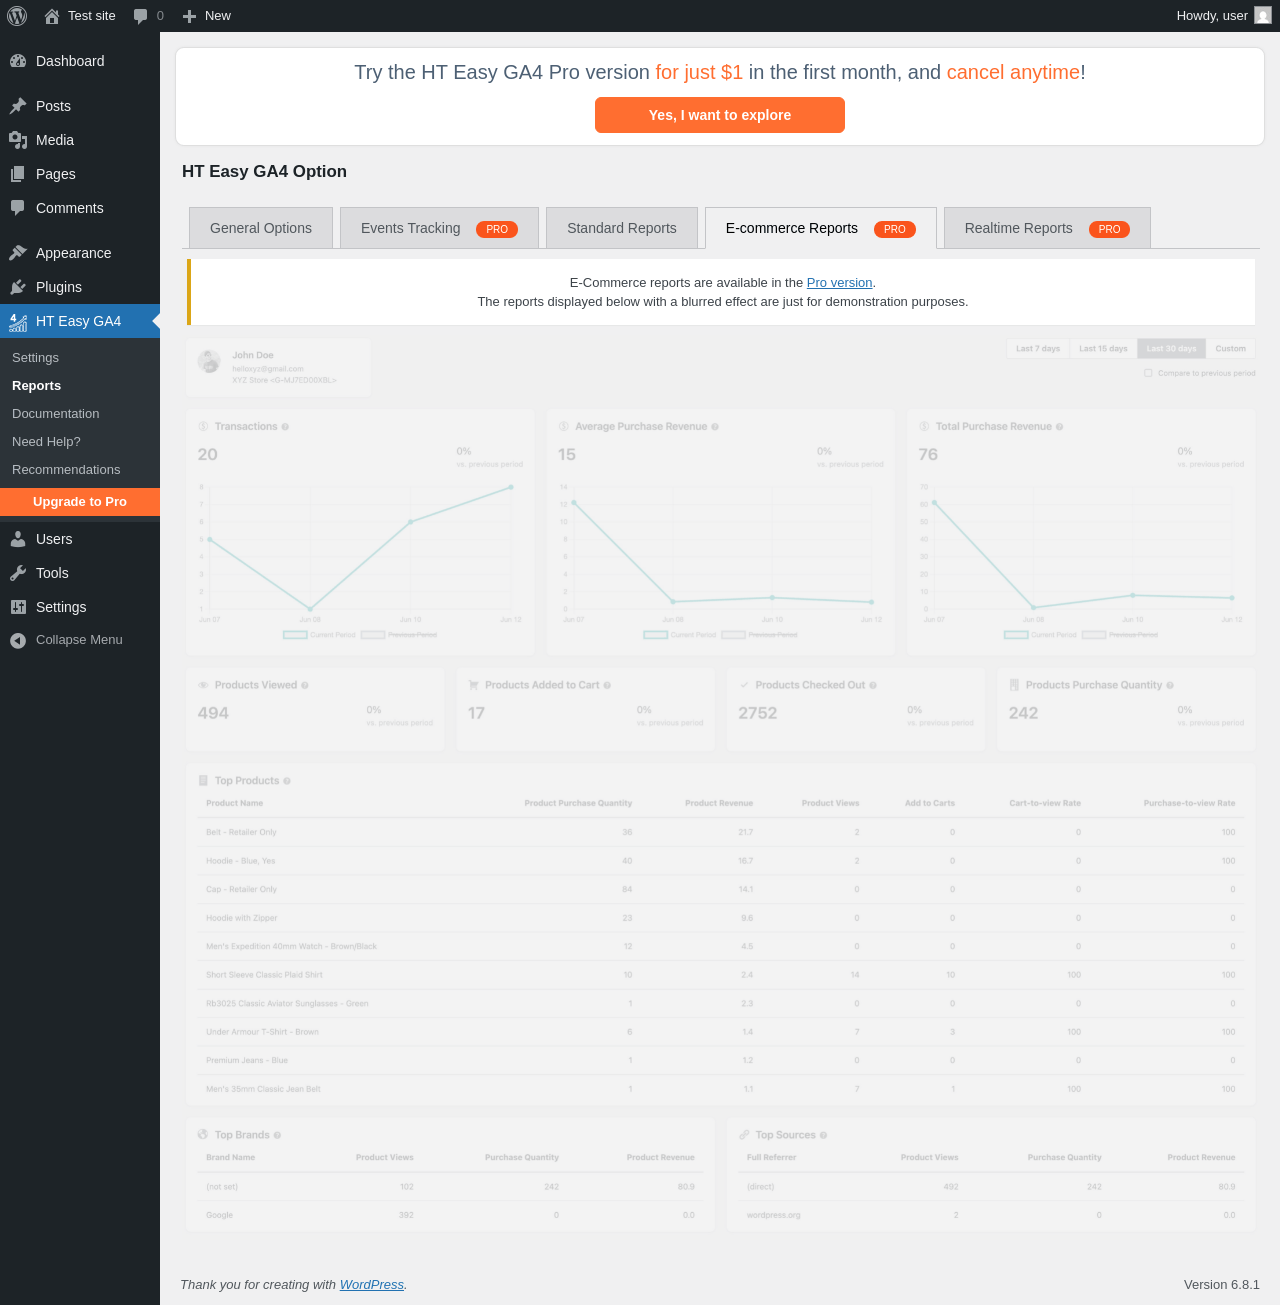This screenshot has height=1305, width=1280.
Task: Select the Last 30 days range button
Action: click(1171, 349)
